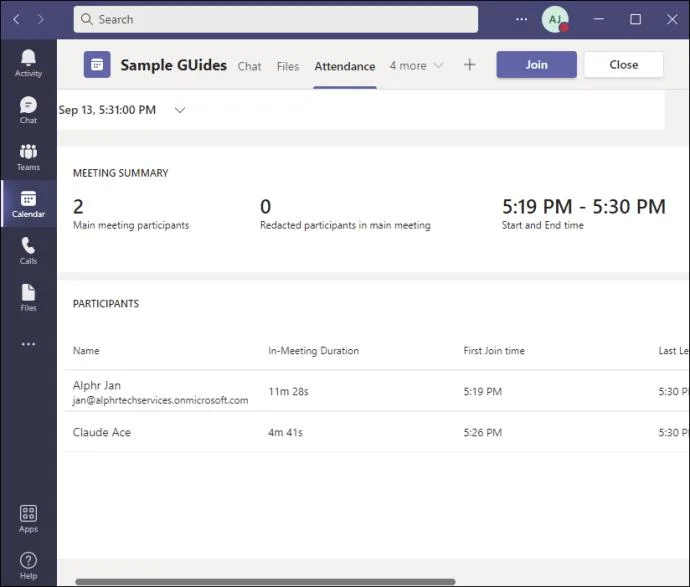
Task: Click the 5:26 PM first join time
Action: point(482,432)
